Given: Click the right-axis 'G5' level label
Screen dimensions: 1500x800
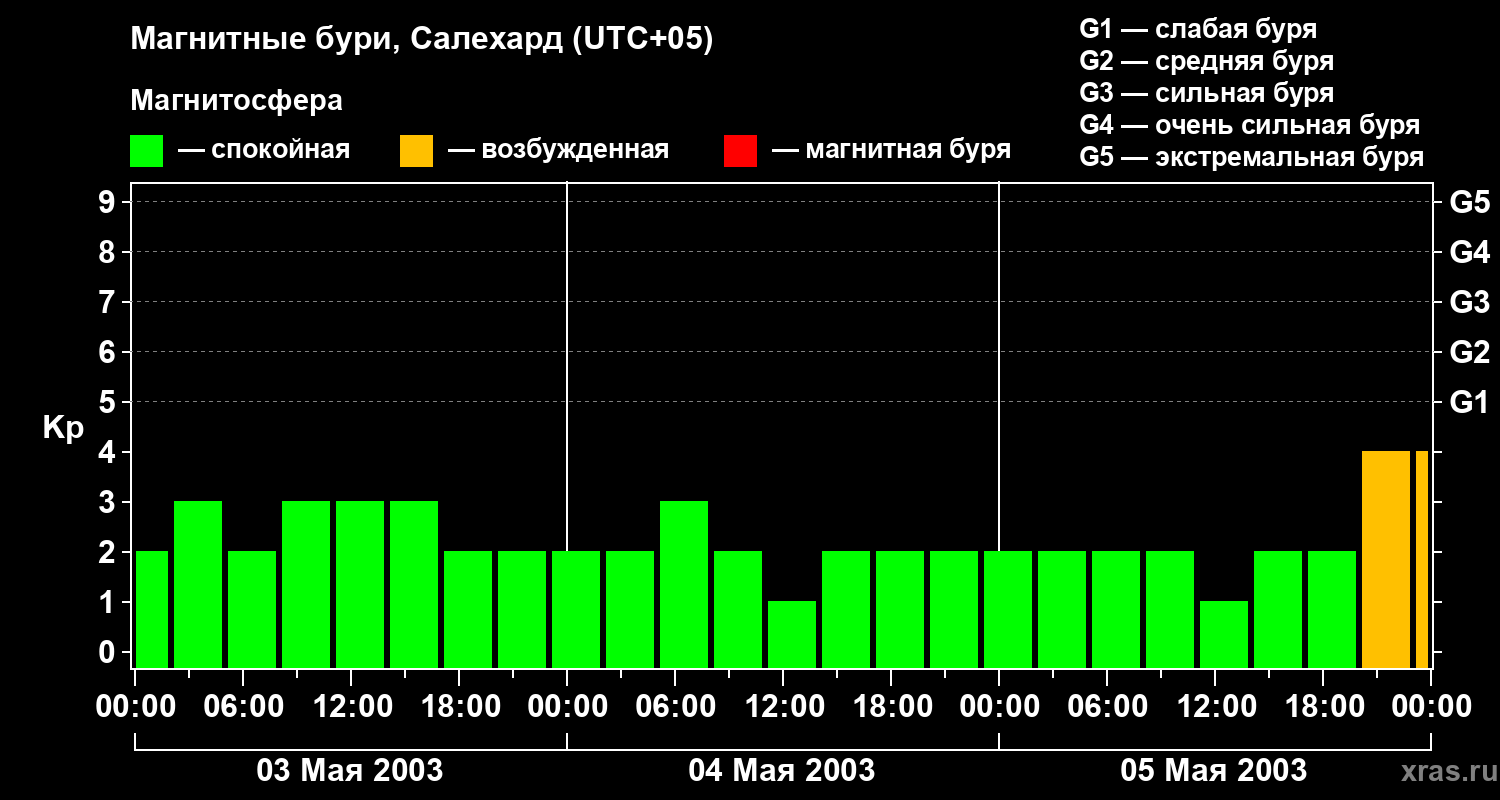Looking at the screenshot, I should pyautogui.click(x=1469, y=202).
